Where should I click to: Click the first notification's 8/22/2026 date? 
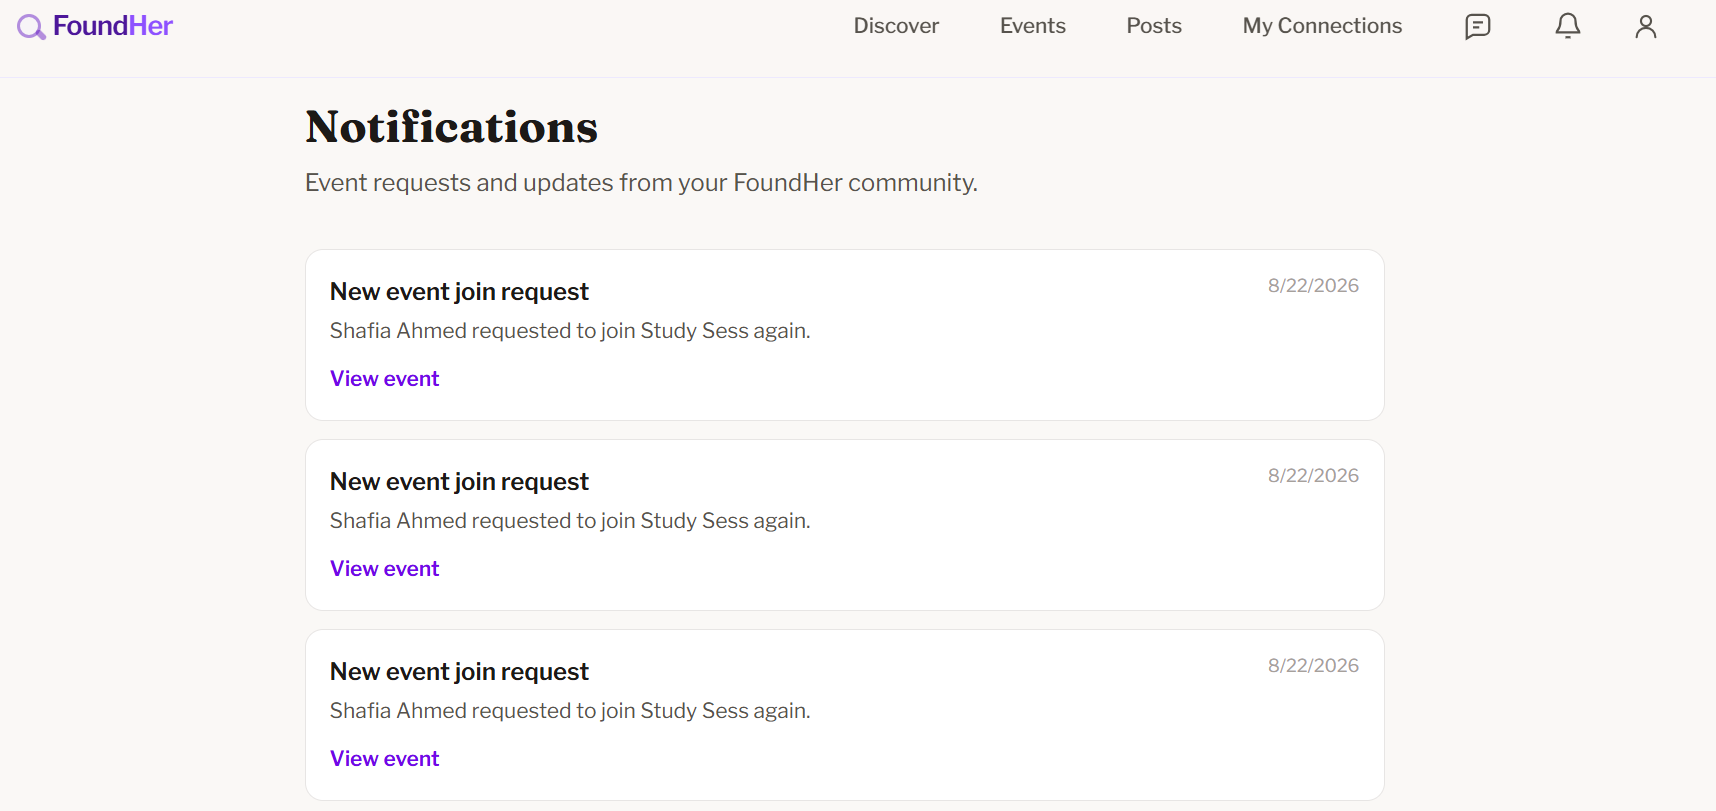click(1313, 286)
